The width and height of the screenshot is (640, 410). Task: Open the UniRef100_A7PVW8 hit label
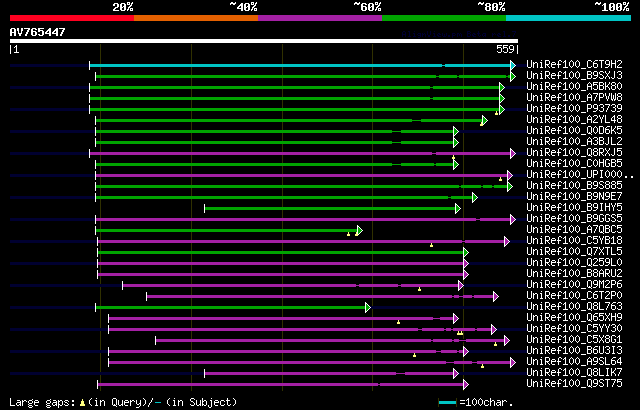coord(574,97)
